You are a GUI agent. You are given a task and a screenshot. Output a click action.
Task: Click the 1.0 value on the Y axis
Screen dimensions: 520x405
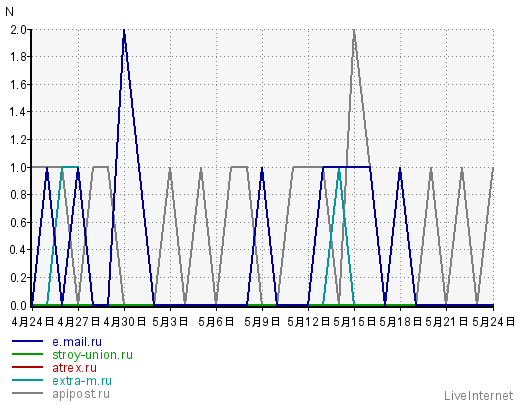click(18, 167)
